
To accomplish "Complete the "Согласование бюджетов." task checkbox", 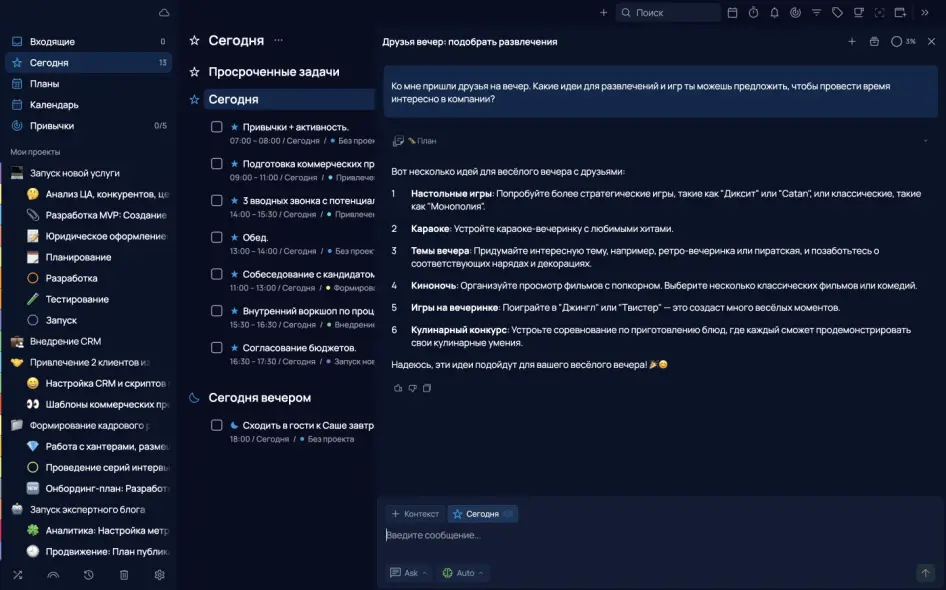I will point(216,347).
